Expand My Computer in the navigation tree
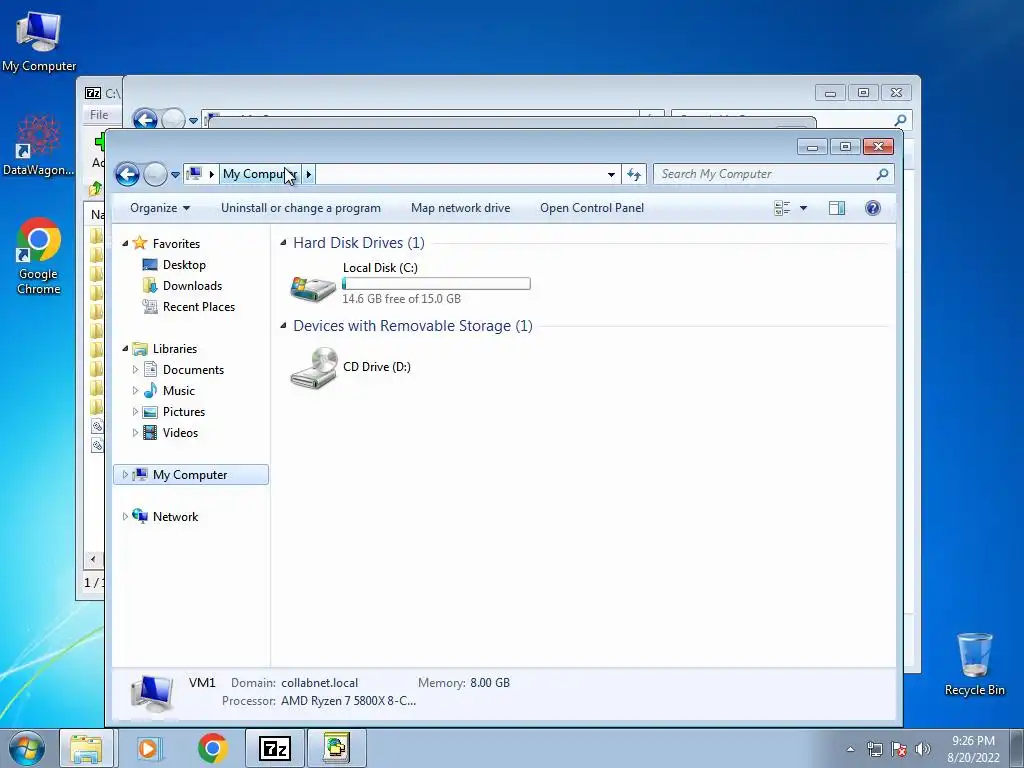This screenshot has height=768, width=1024. (125, 475)
